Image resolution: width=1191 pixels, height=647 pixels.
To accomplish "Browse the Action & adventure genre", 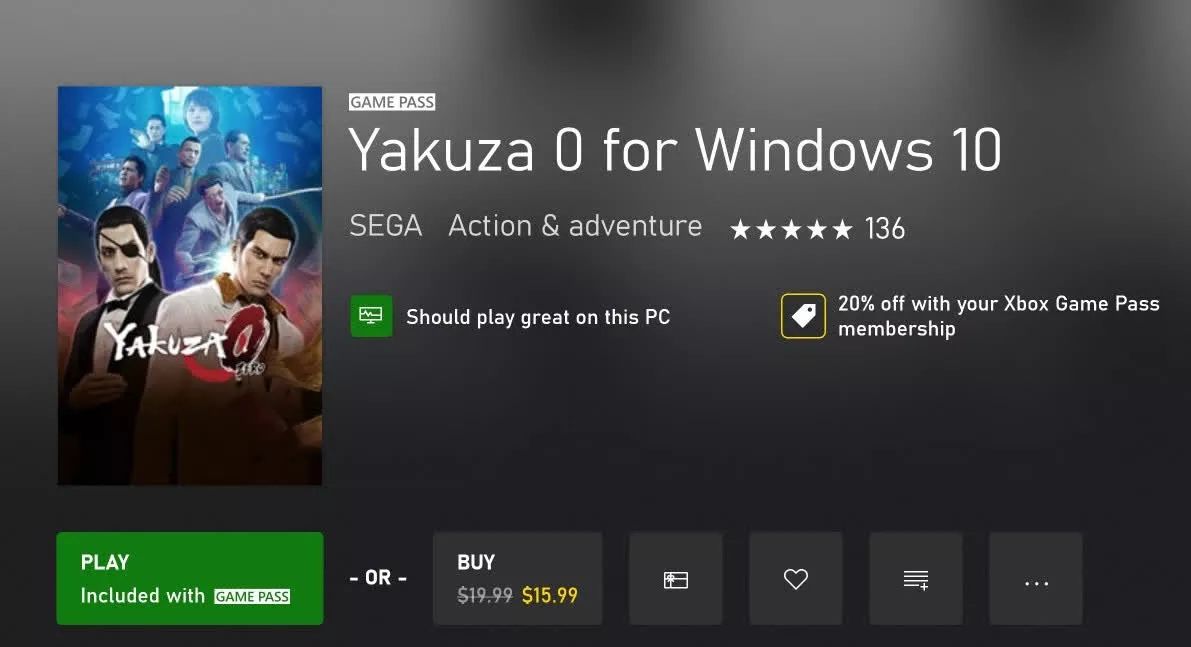I will [x=575, y=227].
